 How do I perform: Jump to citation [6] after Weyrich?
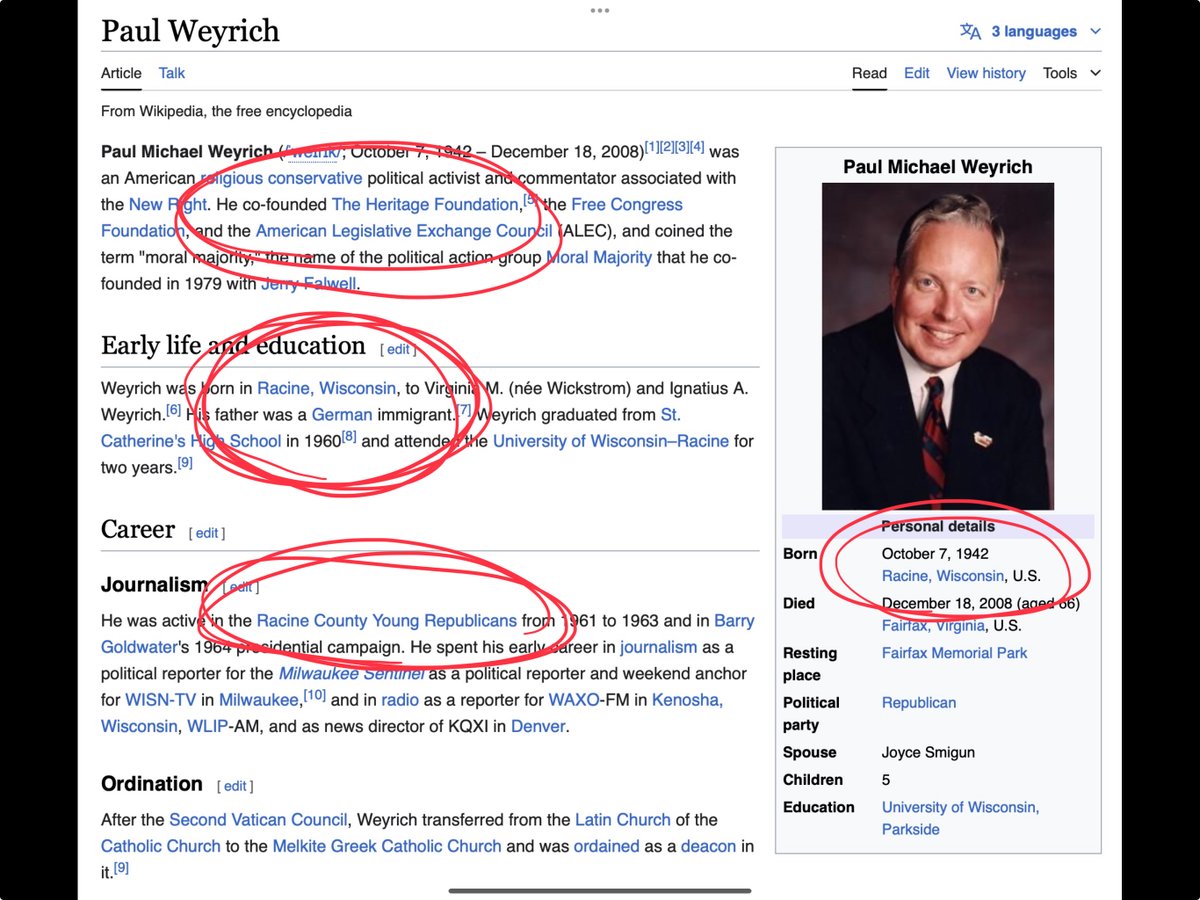(x=174, y=409)
